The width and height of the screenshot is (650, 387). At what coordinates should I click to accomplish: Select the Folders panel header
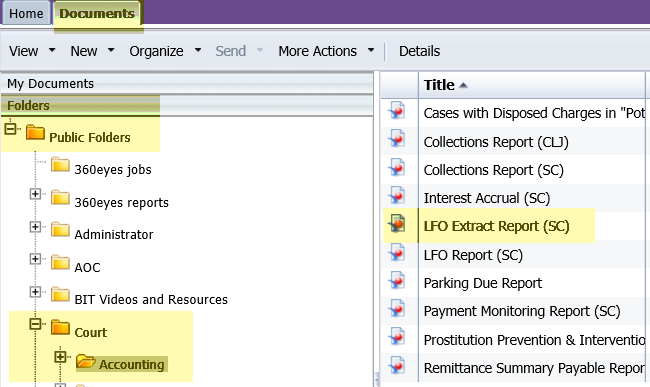187,105
